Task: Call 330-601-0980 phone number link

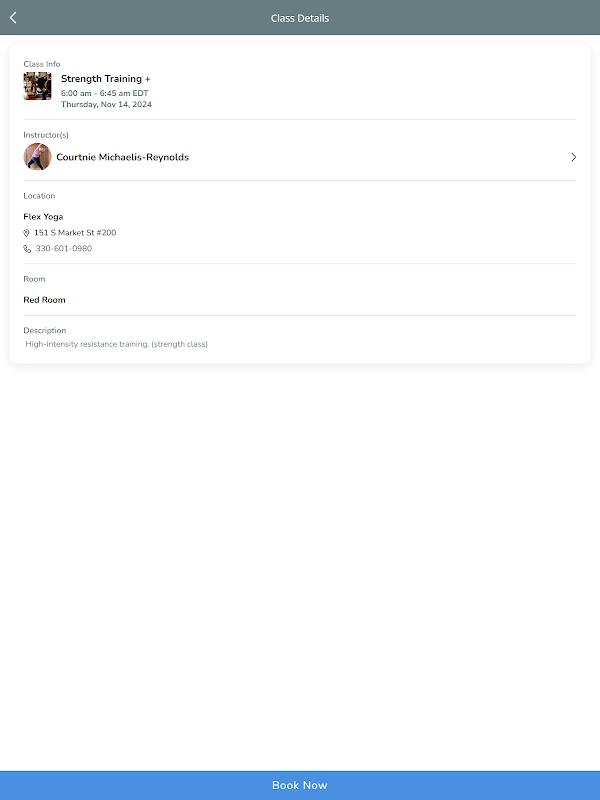Action: pos(63,249)
